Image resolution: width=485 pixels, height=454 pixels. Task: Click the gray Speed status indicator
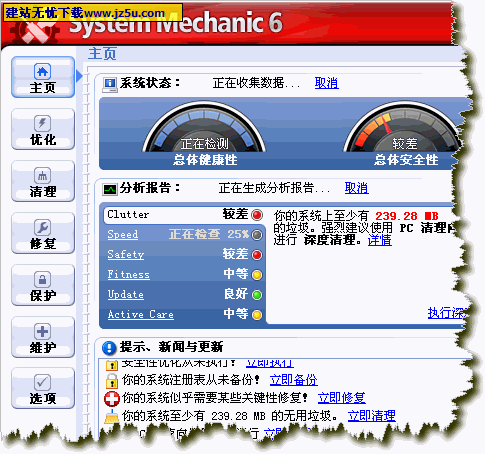(x=257, y=235)
